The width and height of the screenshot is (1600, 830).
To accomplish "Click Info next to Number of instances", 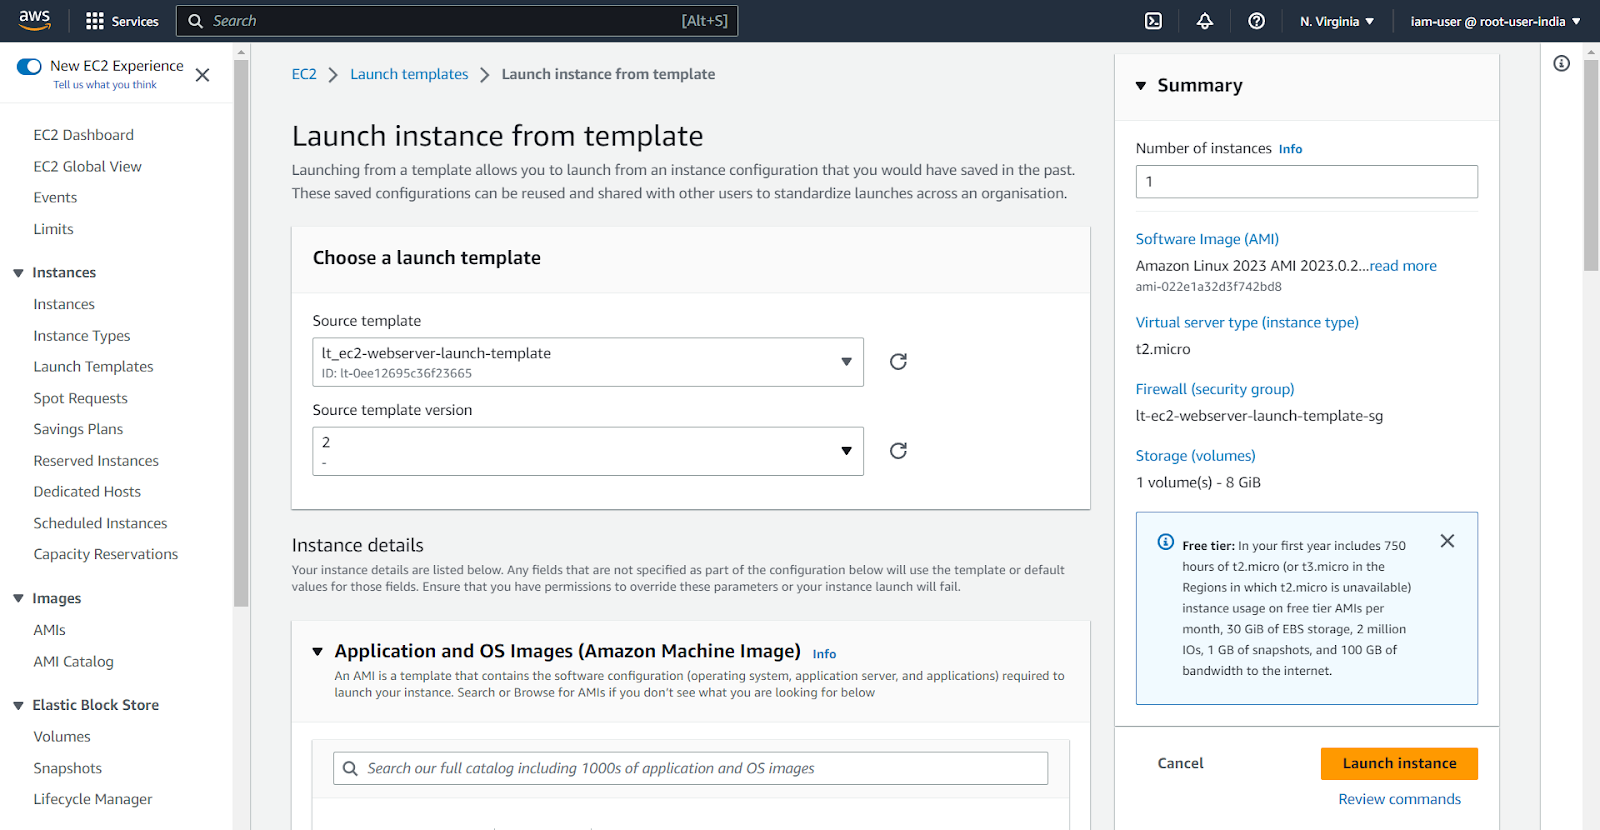I will 1290,149.
